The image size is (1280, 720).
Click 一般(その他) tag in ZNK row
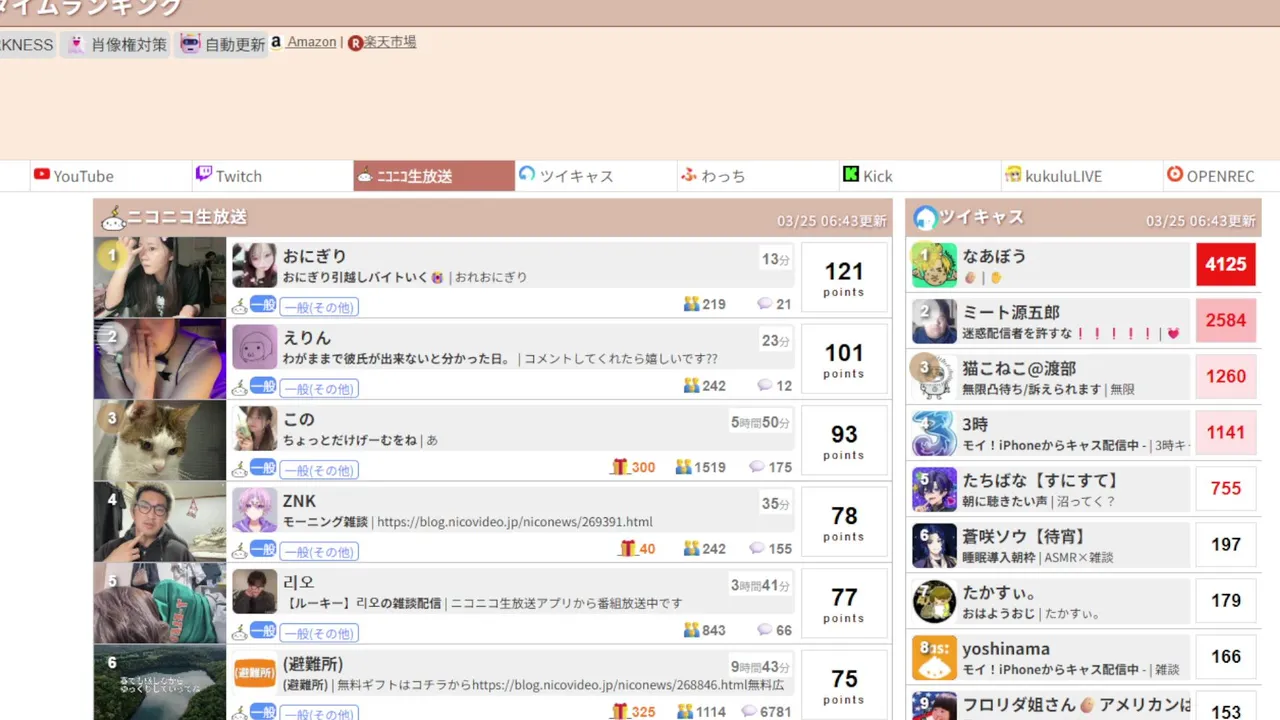319,551
